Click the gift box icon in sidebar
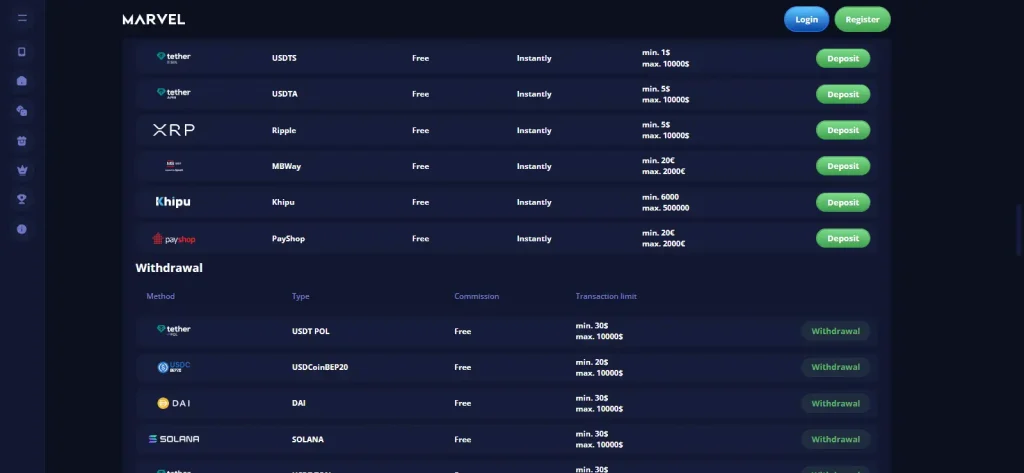Viewport: 1024px width, 473px height. point(22,140)
